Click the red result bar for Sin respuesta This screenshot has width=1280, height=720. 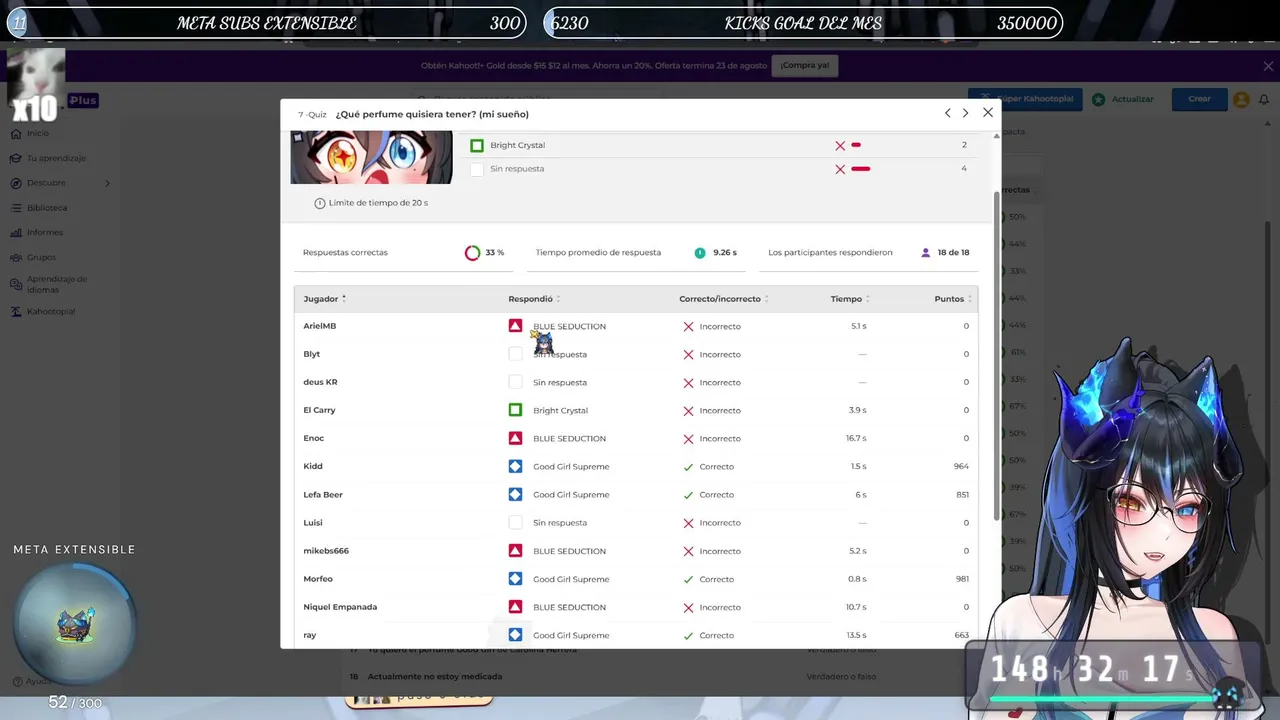[x=860, y=169]
